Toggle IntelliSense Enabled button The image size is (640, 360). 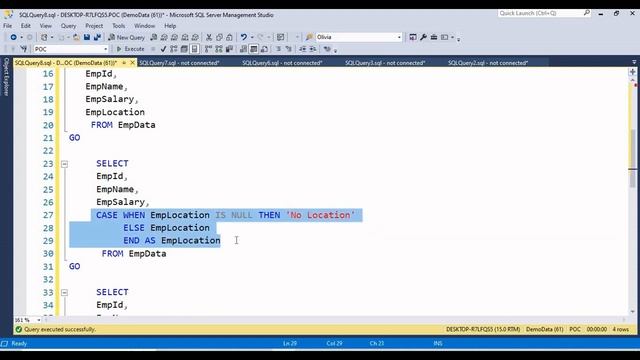(195, 49)
